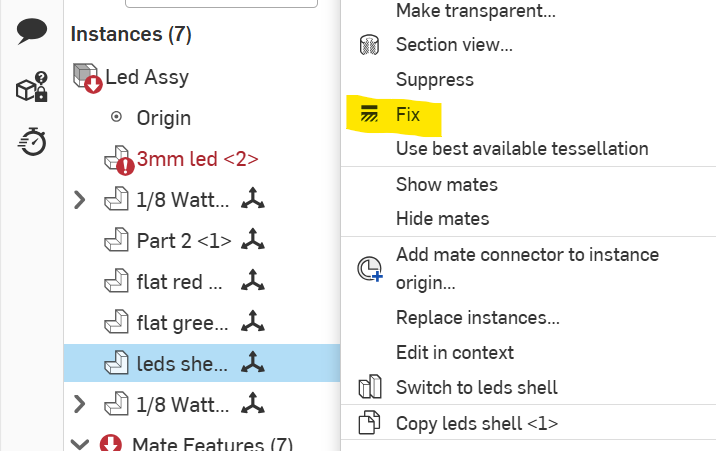716x451 pixels.
Task: Expand the last 1/8 Watt instance
Action: (x=79, y=404)
